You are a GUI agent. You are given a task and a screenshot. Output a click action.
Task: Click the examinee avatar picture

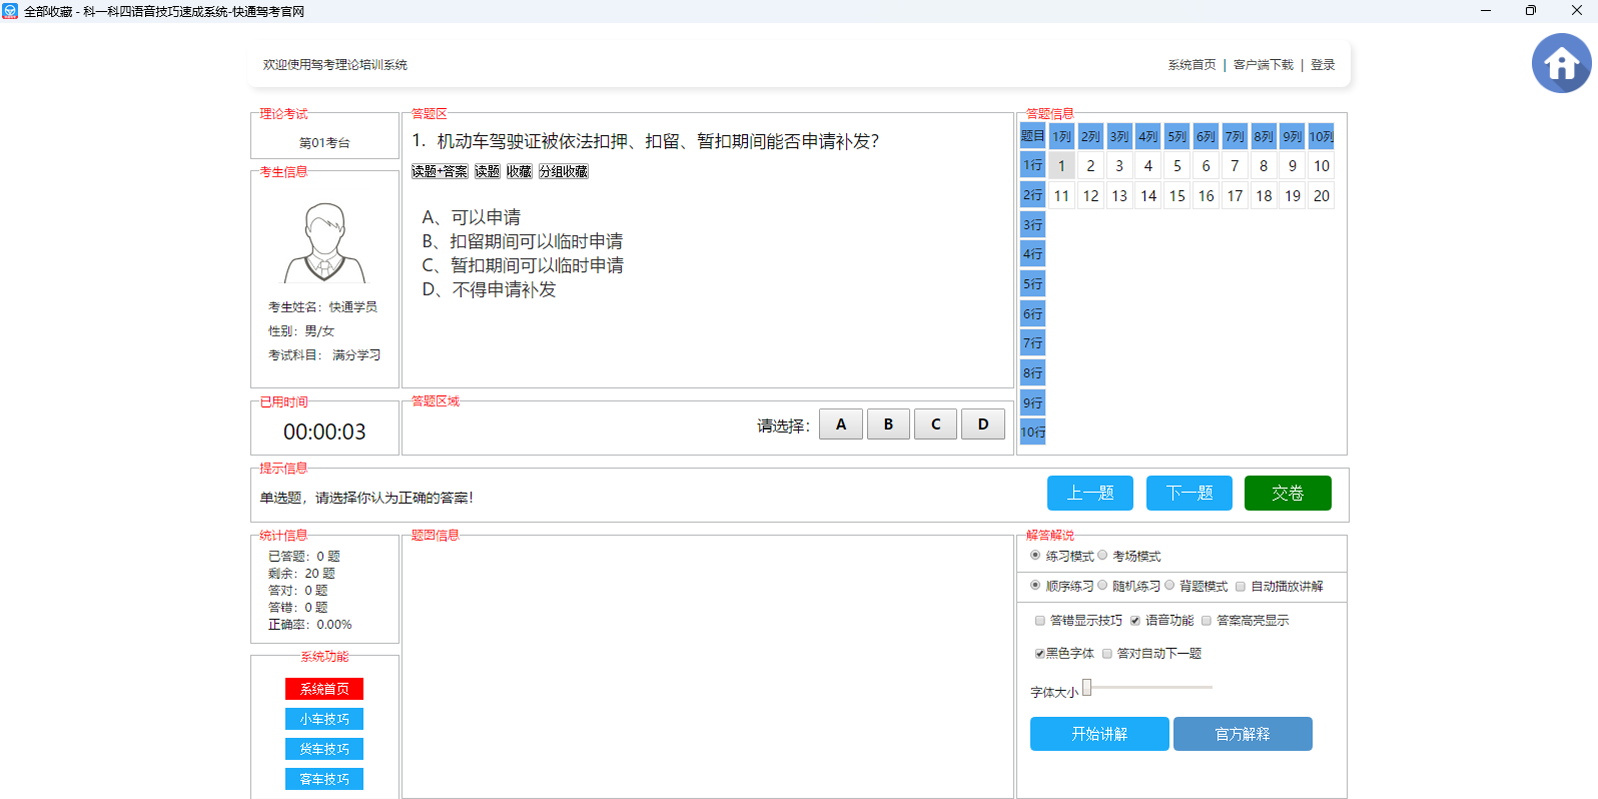(x=325, y=243)
